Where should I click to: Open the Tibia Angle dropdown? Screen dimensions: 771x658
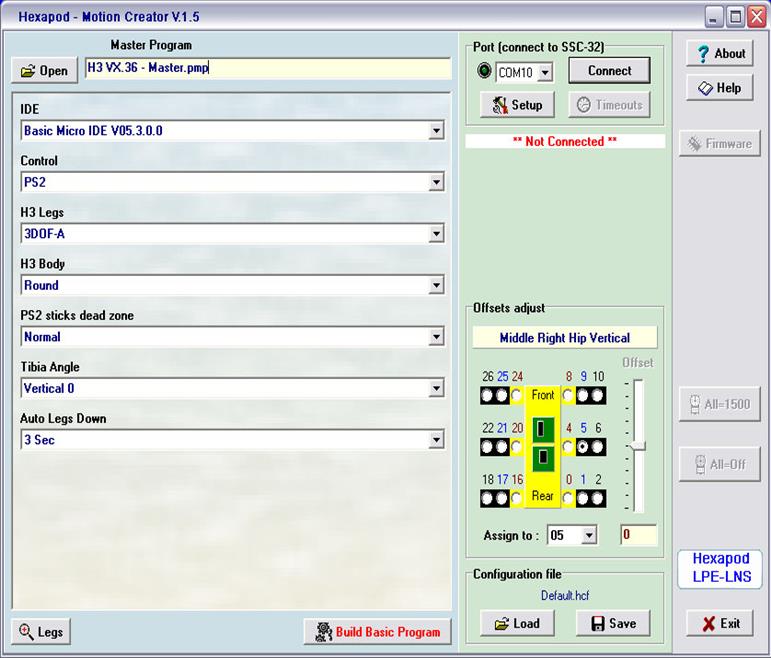pos(436,389)
